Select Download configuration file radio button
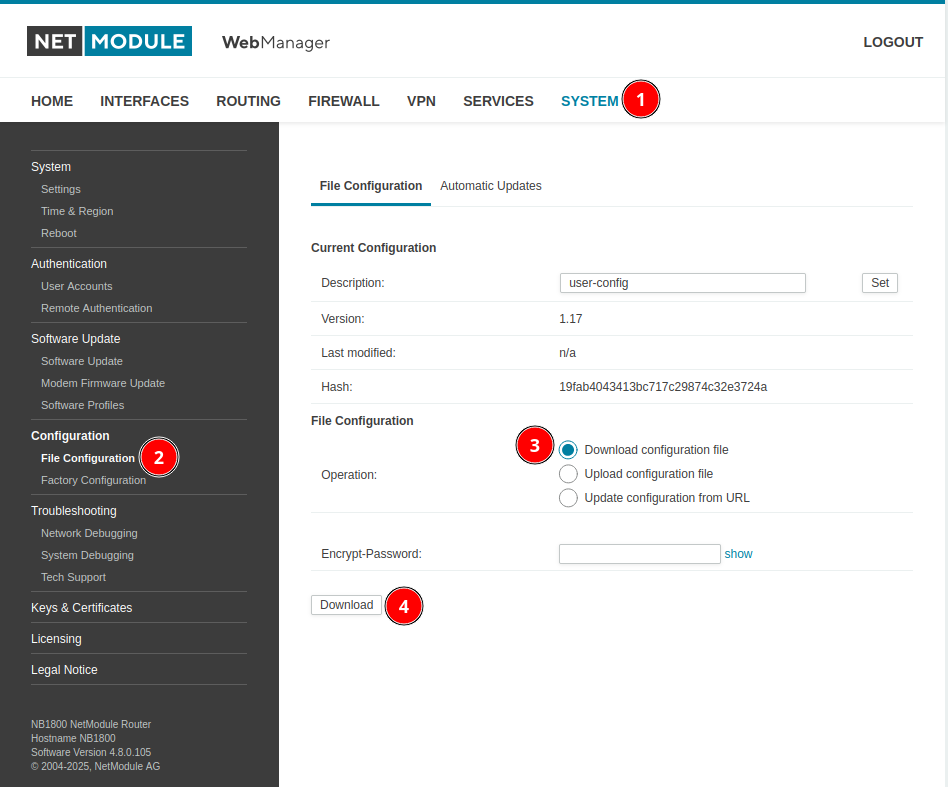The height and width of the screenshot is (787, 948). coord(568,450)
